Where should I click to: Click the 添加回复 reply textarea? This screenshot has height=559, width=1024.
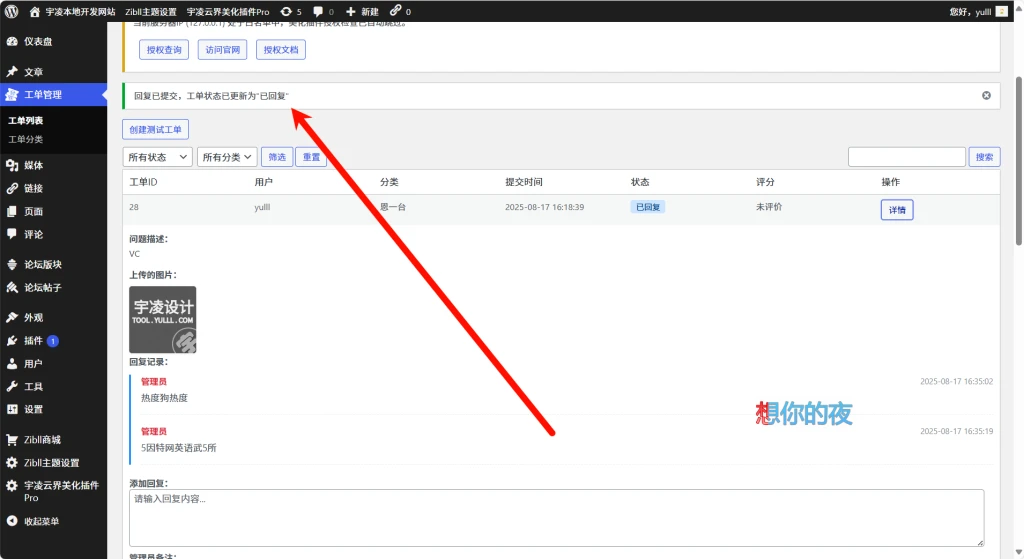(556, 518)
